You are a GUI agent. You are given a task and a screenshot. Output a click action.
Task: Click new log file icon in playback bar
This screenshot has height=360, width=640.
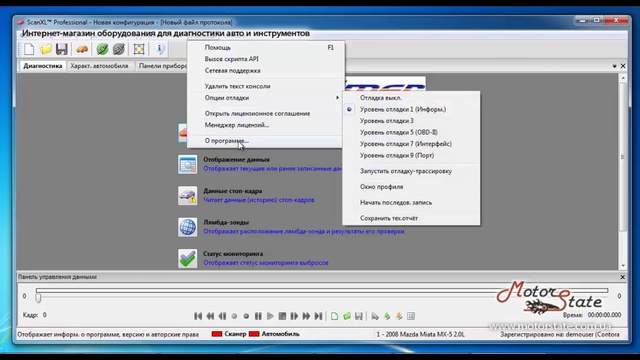coord(334,316)
